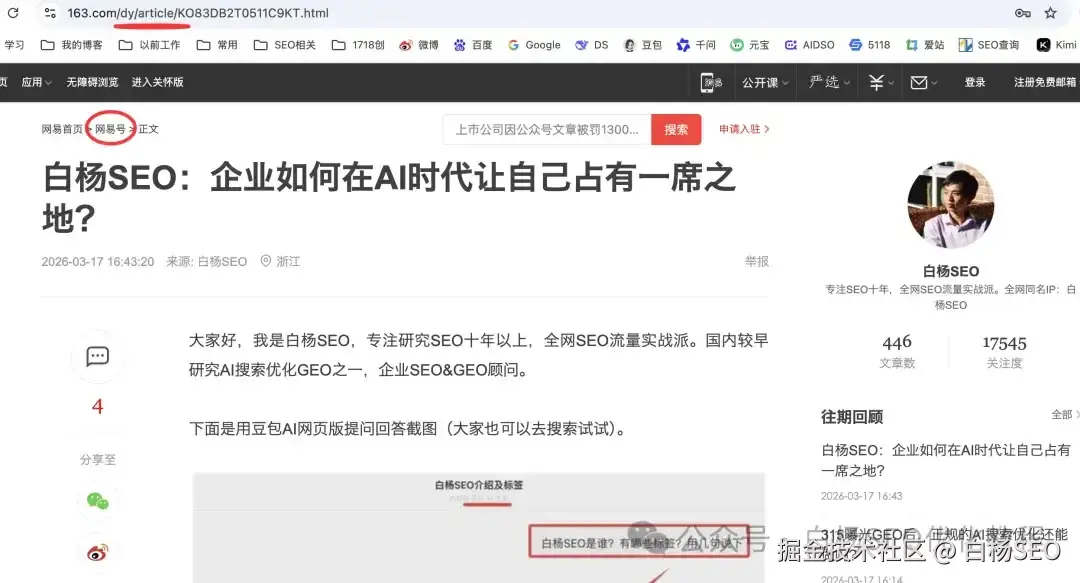
Task: Click 登录 to sign in
Action: tap(975, 82)
